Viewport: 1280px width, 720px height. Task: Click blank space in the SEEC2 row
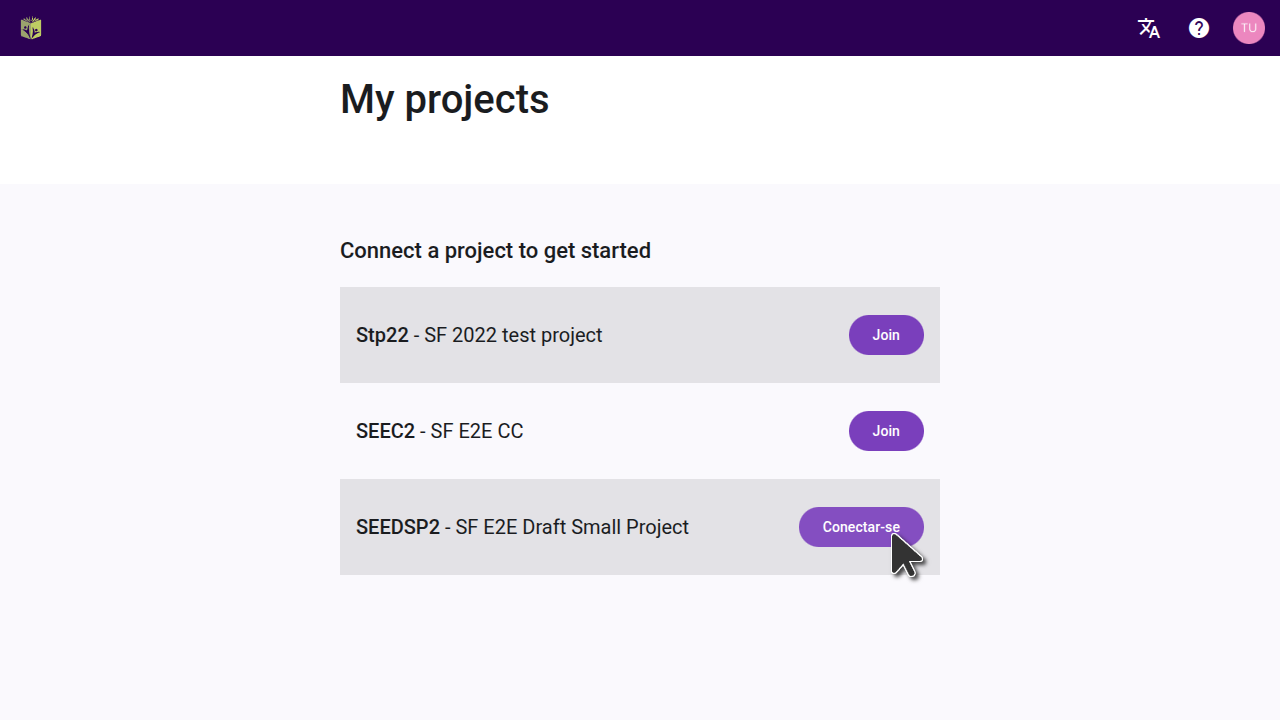690,431
